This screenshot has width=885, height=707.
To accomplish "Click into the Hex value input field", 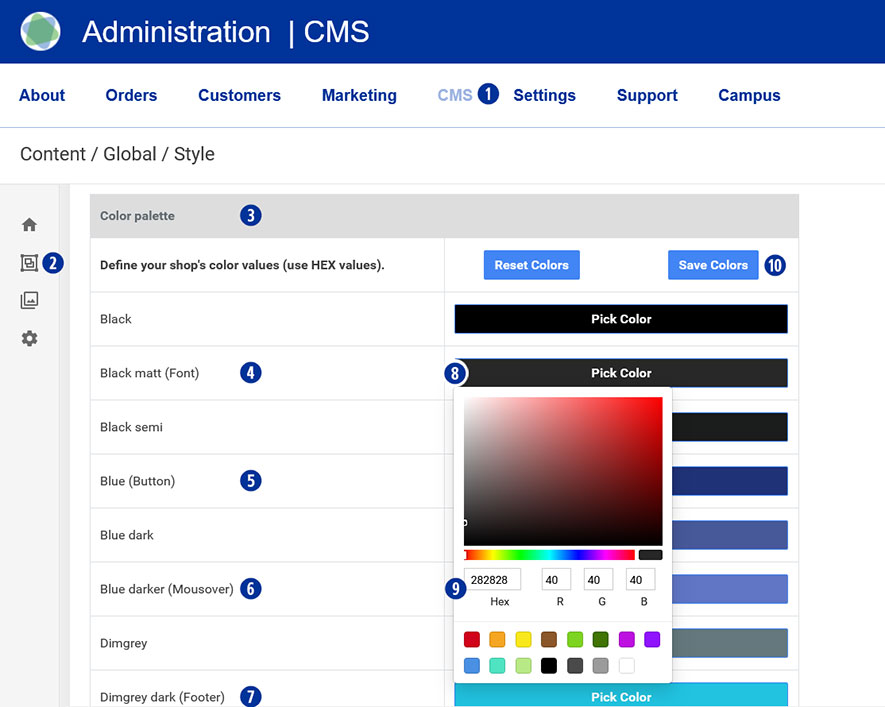I will coord(493,580).
